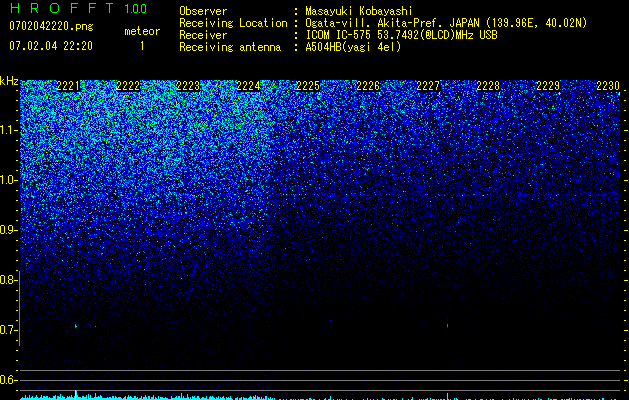Click time marker 2221
Screen dimensions: 629x400
click(68, 86)
